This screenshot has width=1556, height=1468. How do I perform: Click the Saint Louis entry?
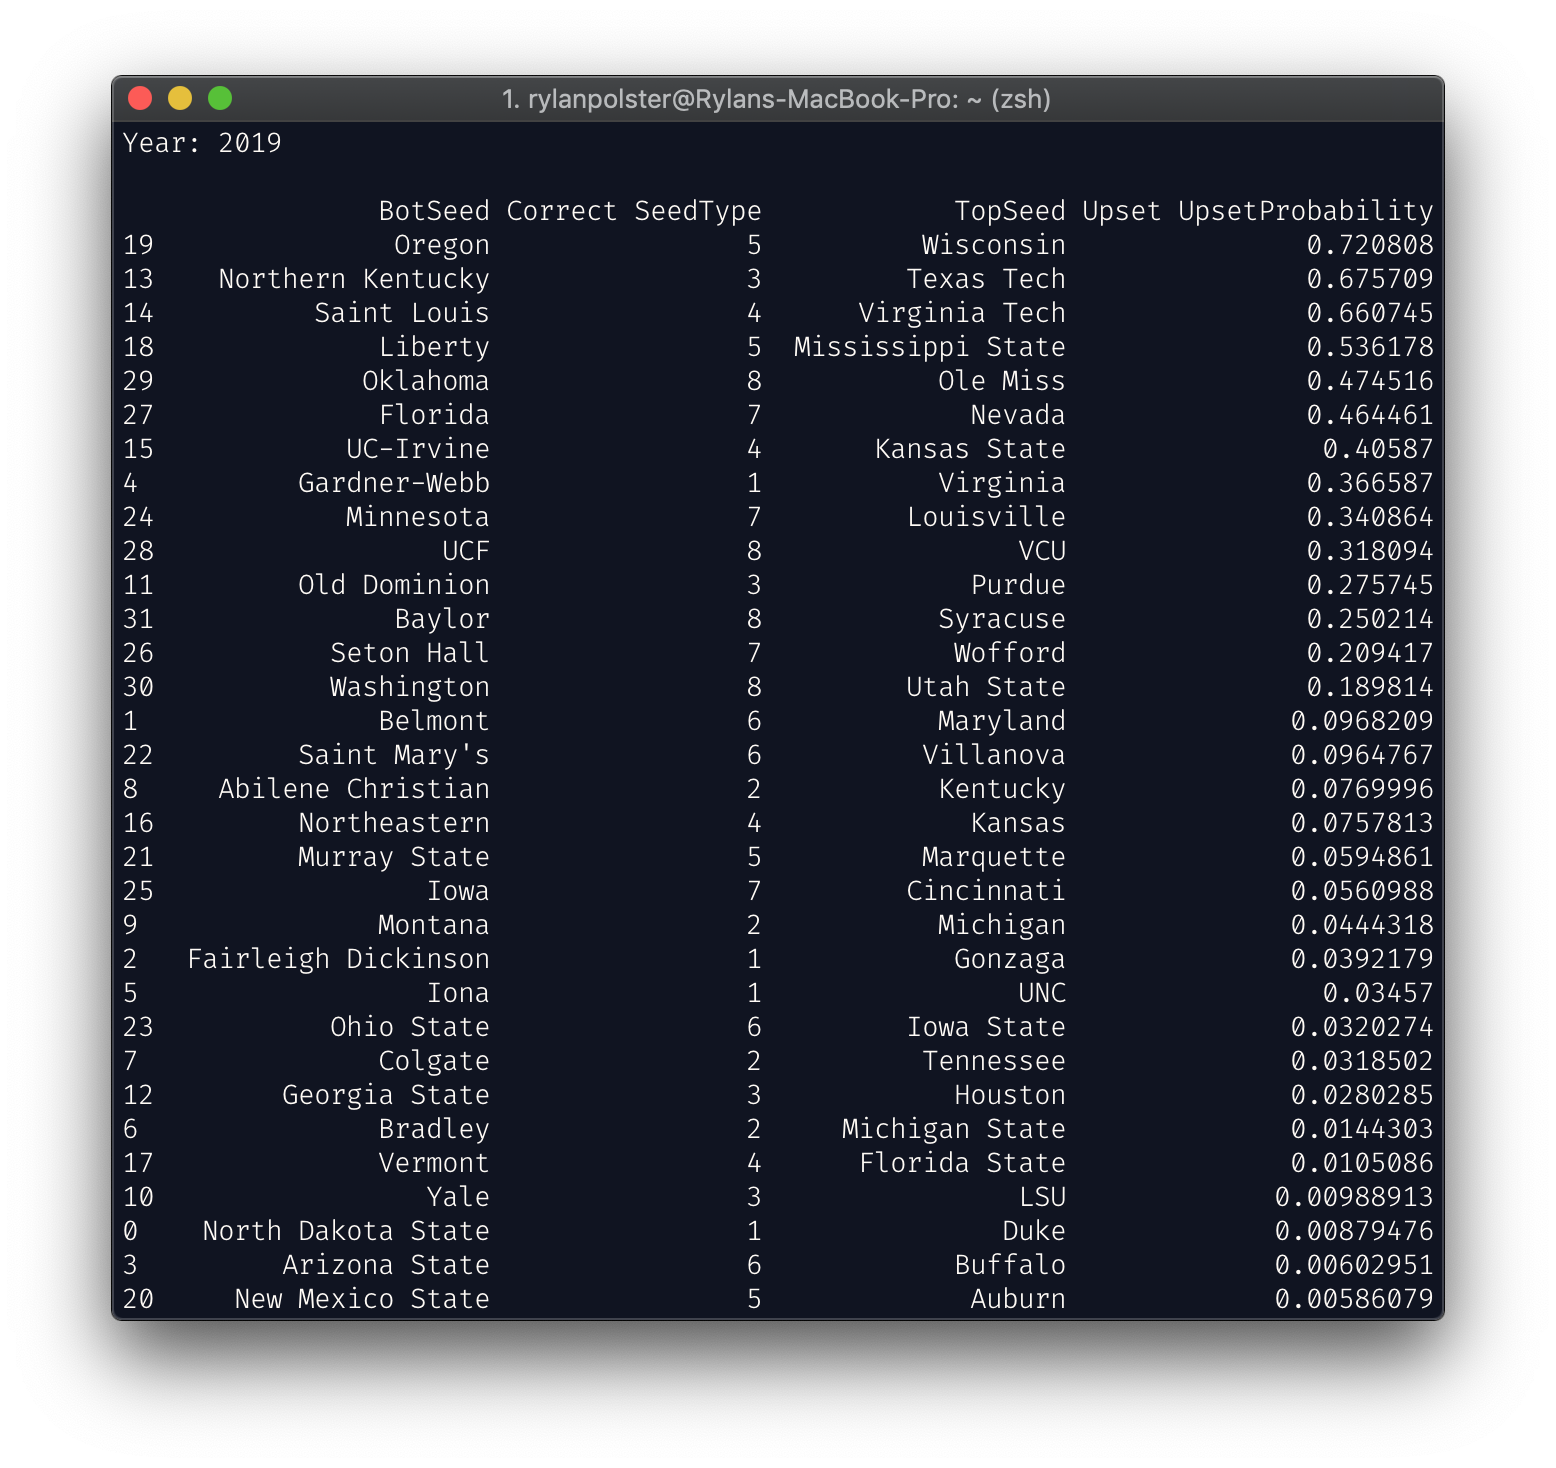click(x=402, y=313)
